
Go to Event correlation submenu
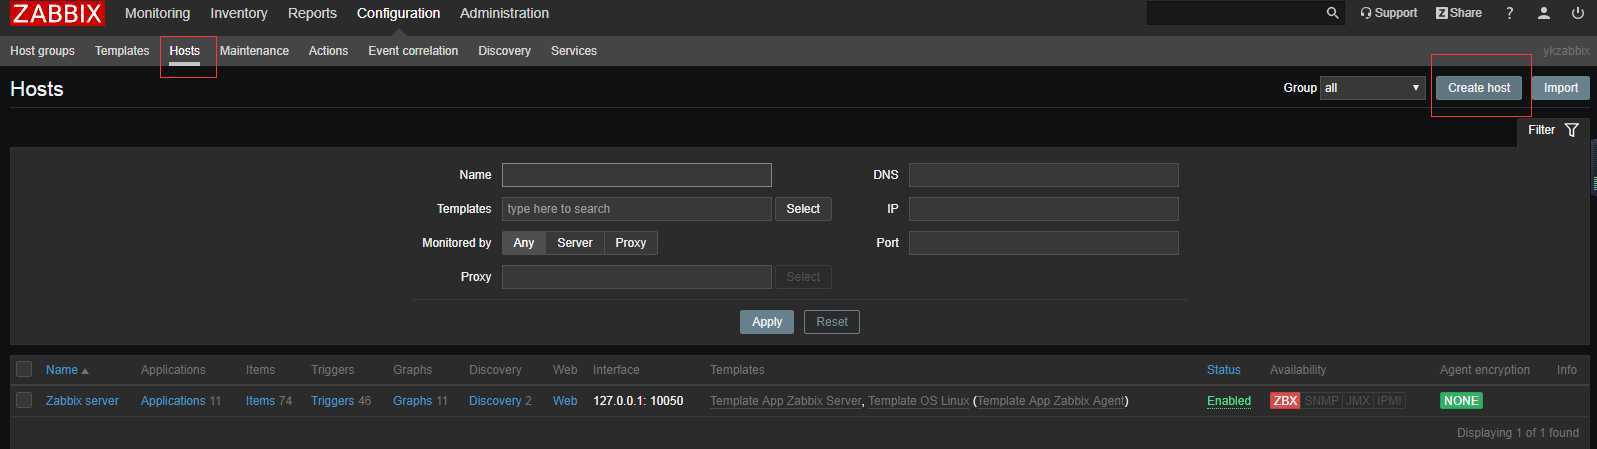[x=413, y=51]
